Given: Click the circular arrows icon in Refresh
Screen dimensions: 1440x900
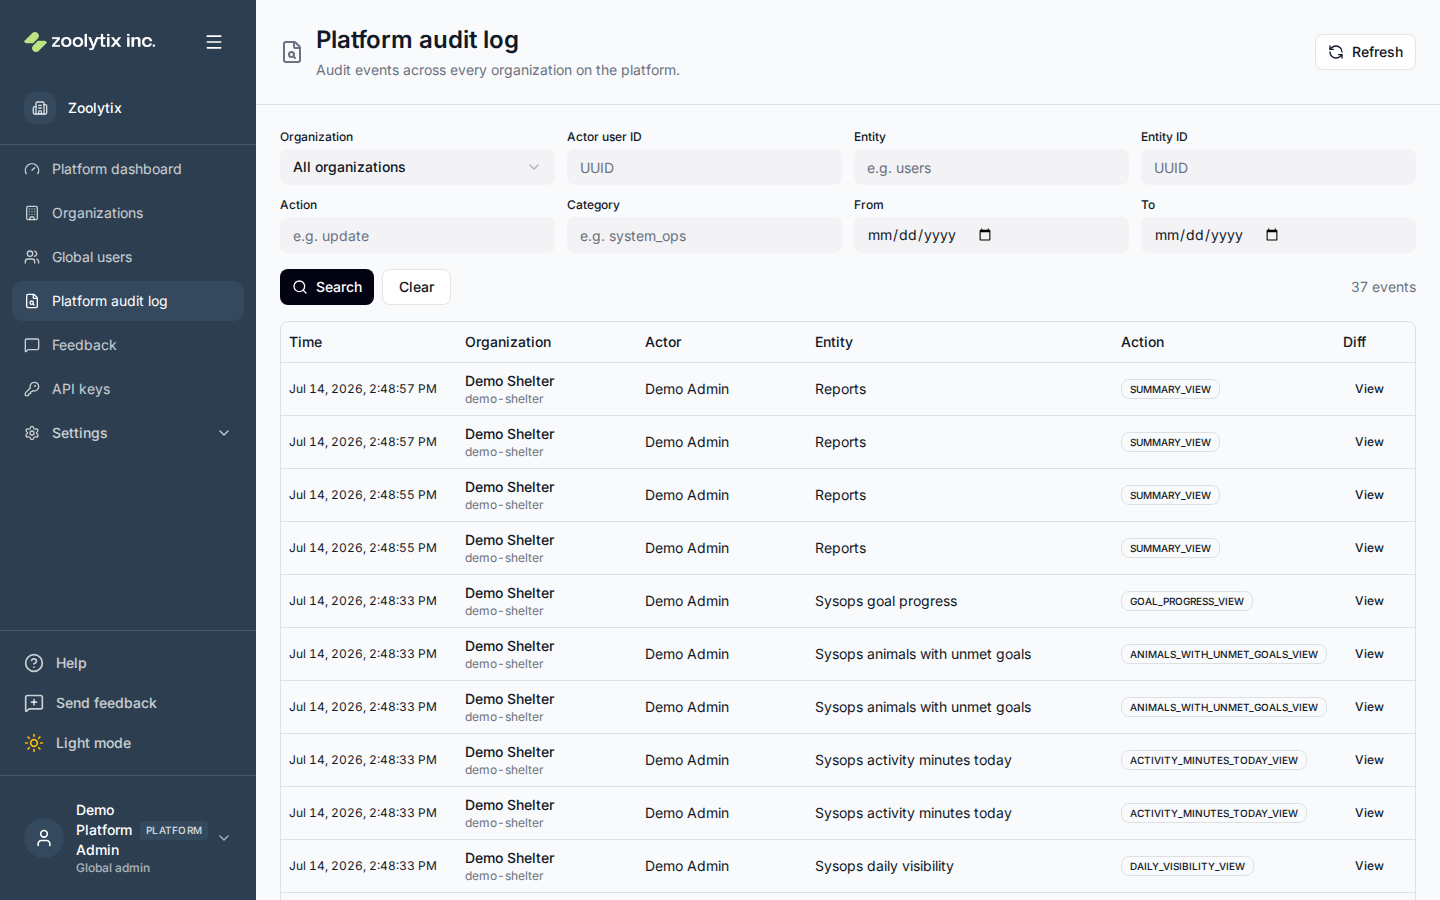Looking at the screenshot, I should [1336, 52].
